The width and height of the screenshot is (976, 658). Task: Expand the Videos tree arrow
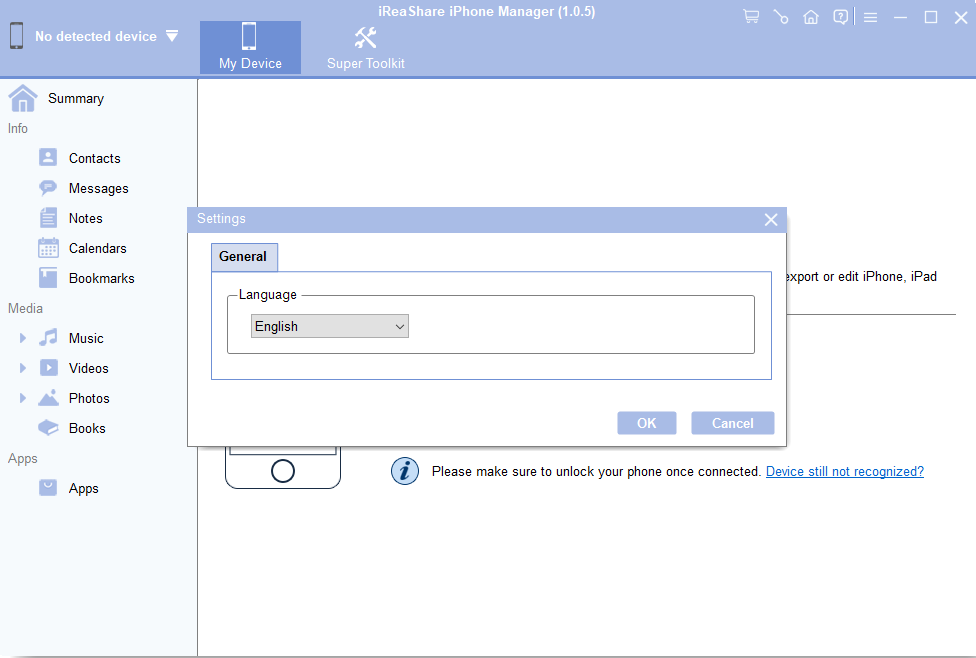tap(22, 368)
